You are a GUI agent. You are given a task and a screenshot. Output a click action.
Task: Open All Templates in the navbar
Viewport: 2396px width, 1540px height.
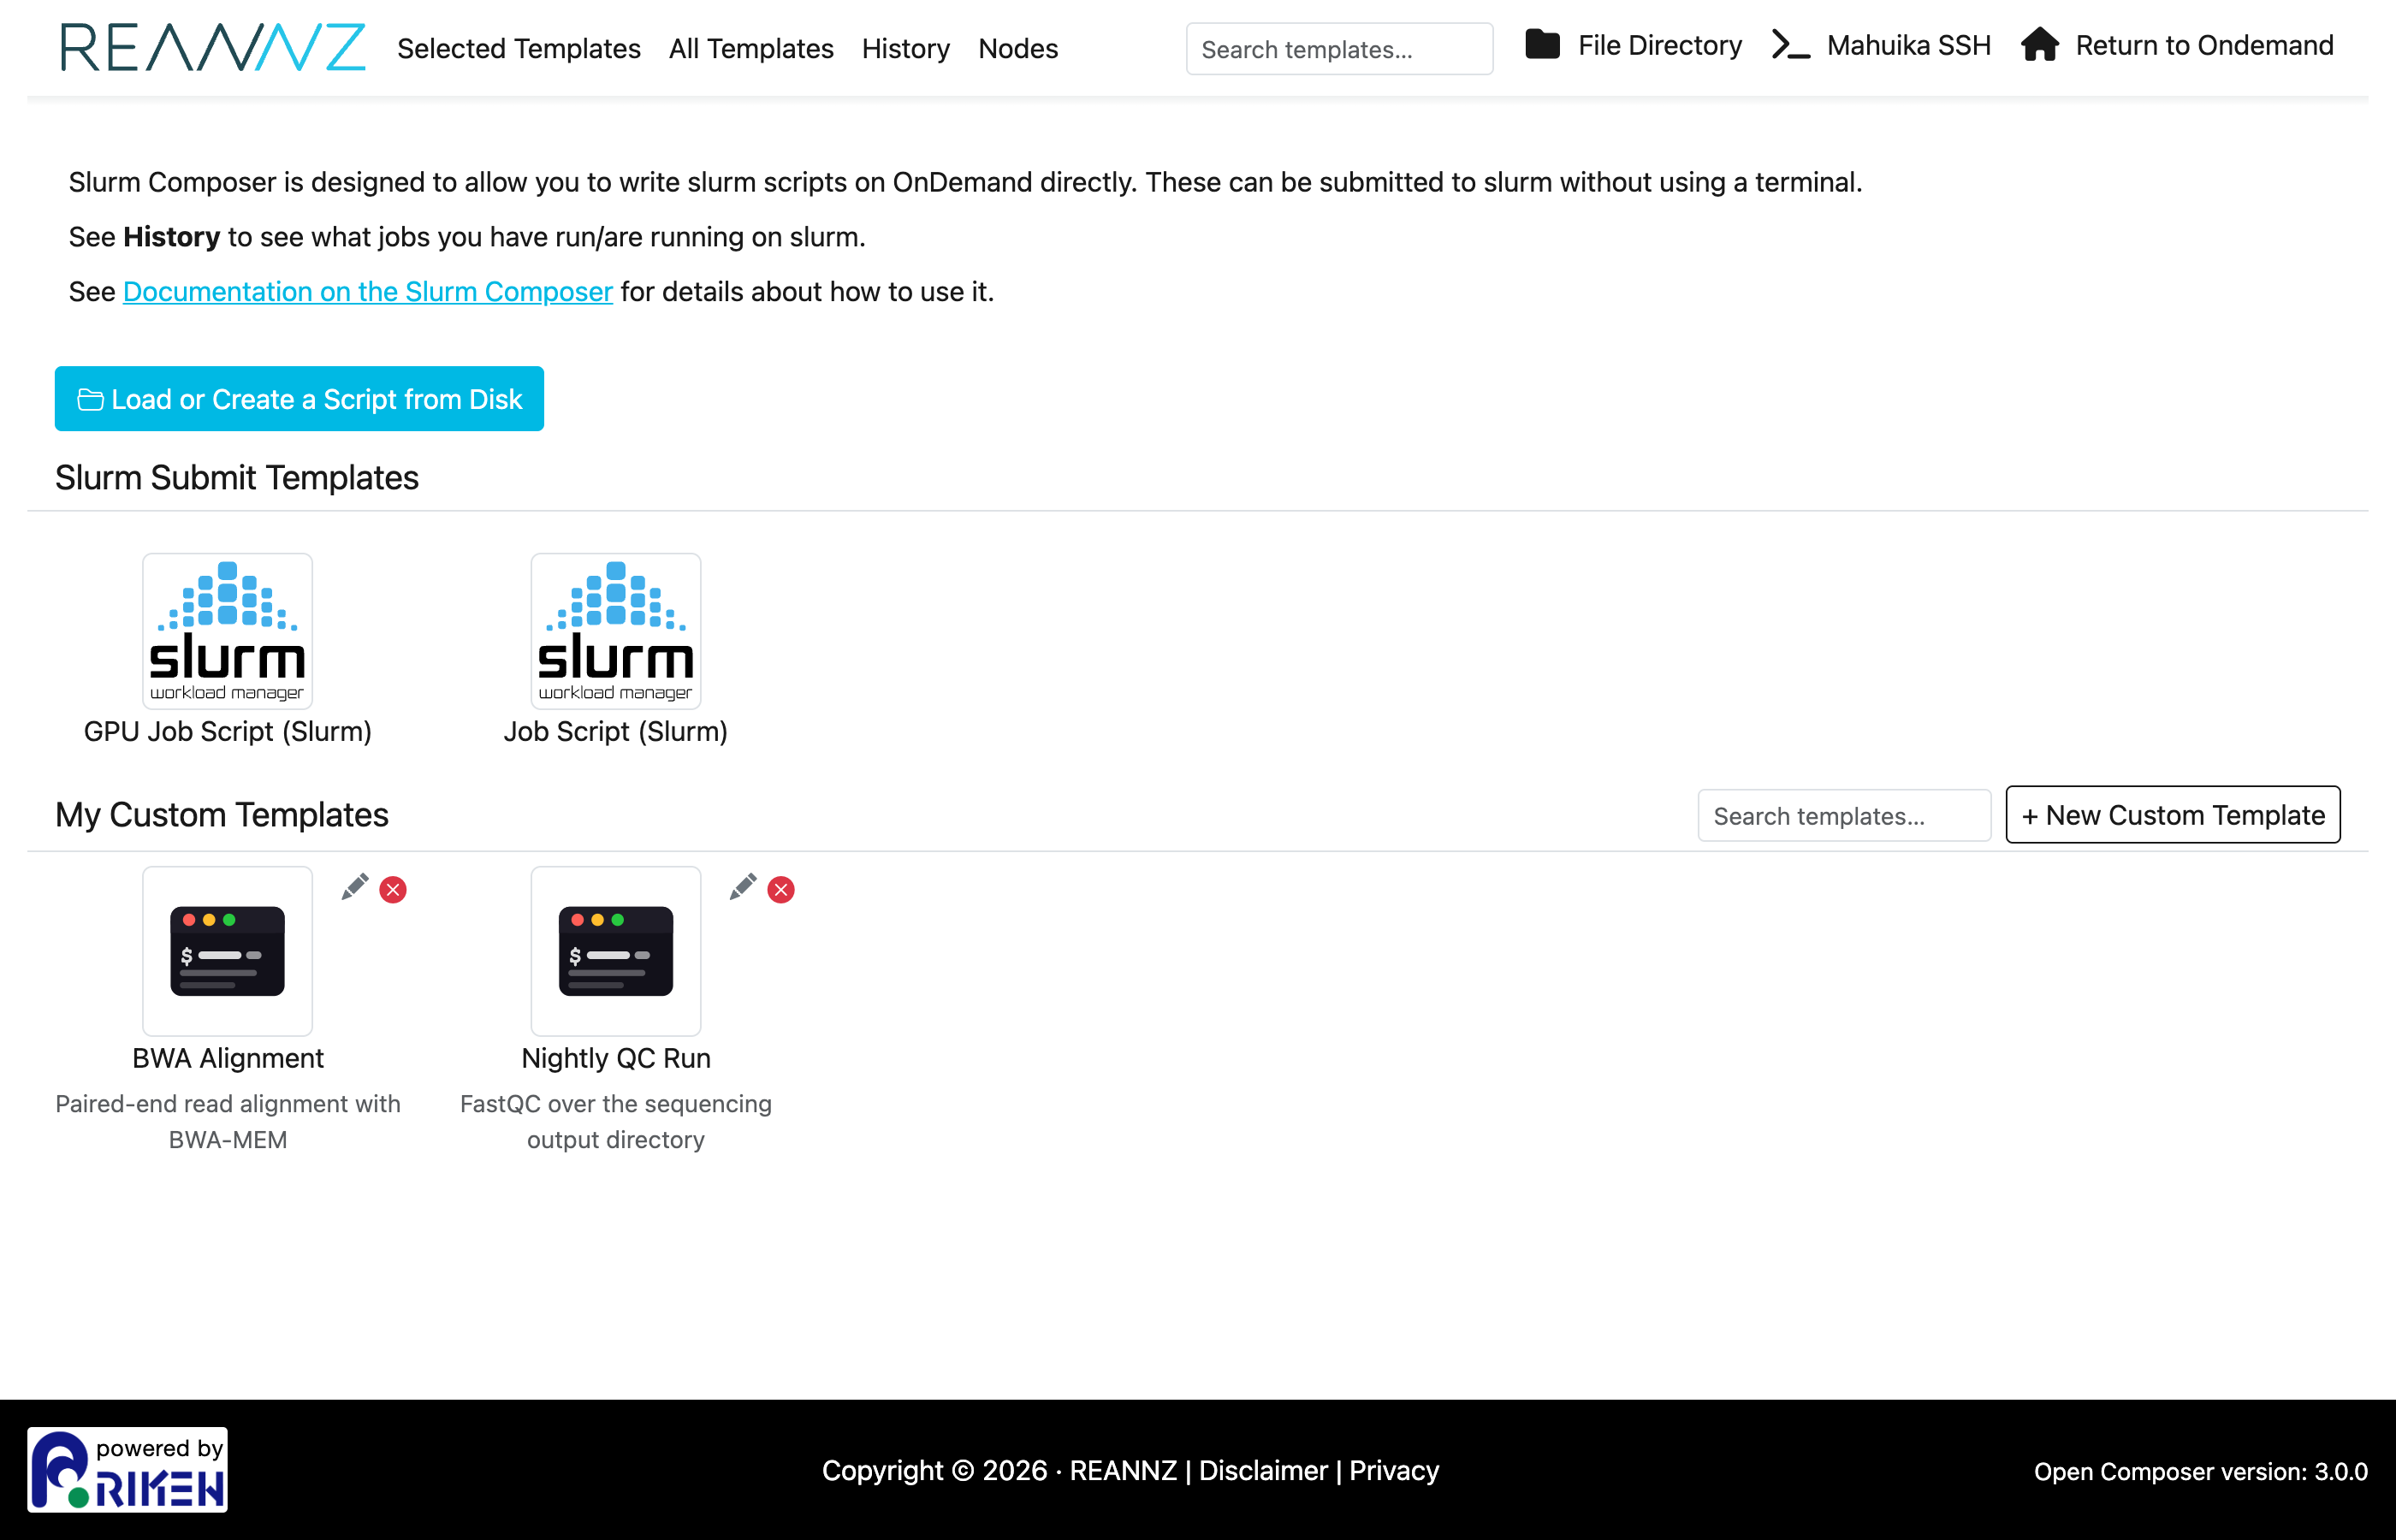coord(751,48)
